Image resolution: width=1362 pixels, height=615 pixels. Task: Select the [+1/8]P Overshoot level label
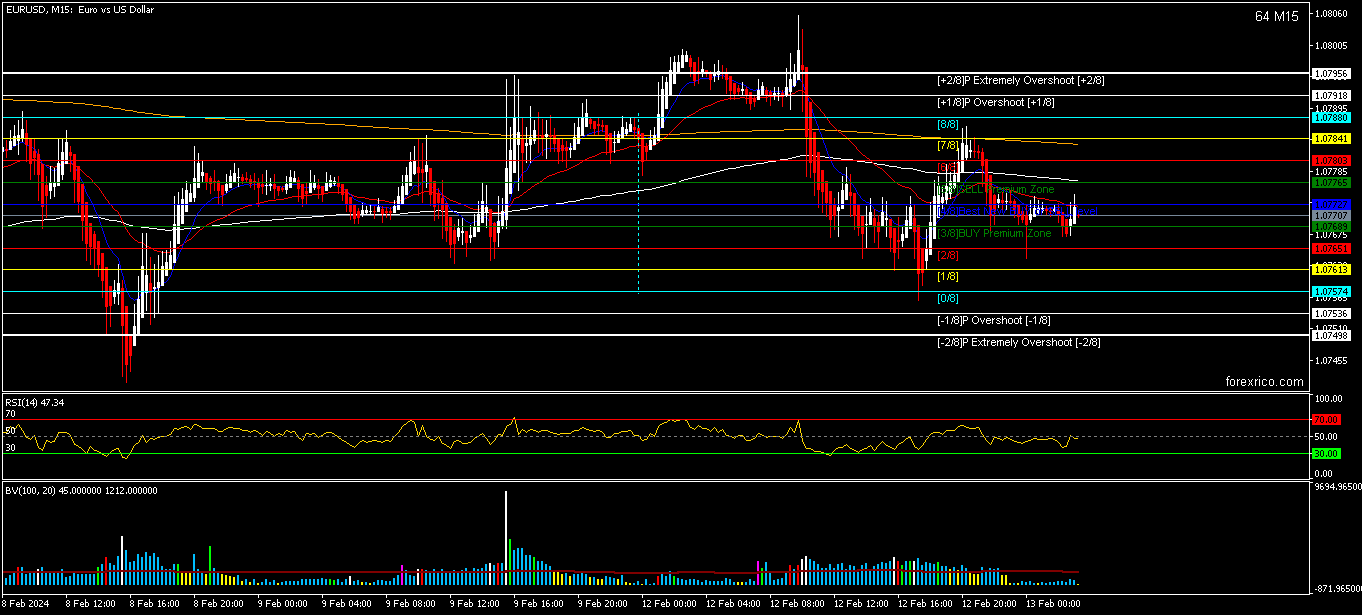(995, 102)
